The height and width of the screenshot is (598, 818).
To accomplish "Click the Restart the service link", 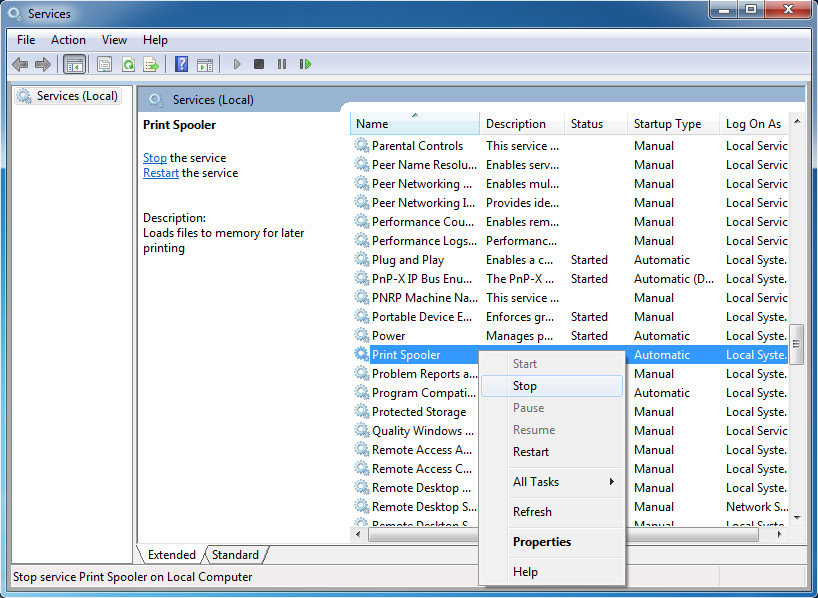I will 160,173.
